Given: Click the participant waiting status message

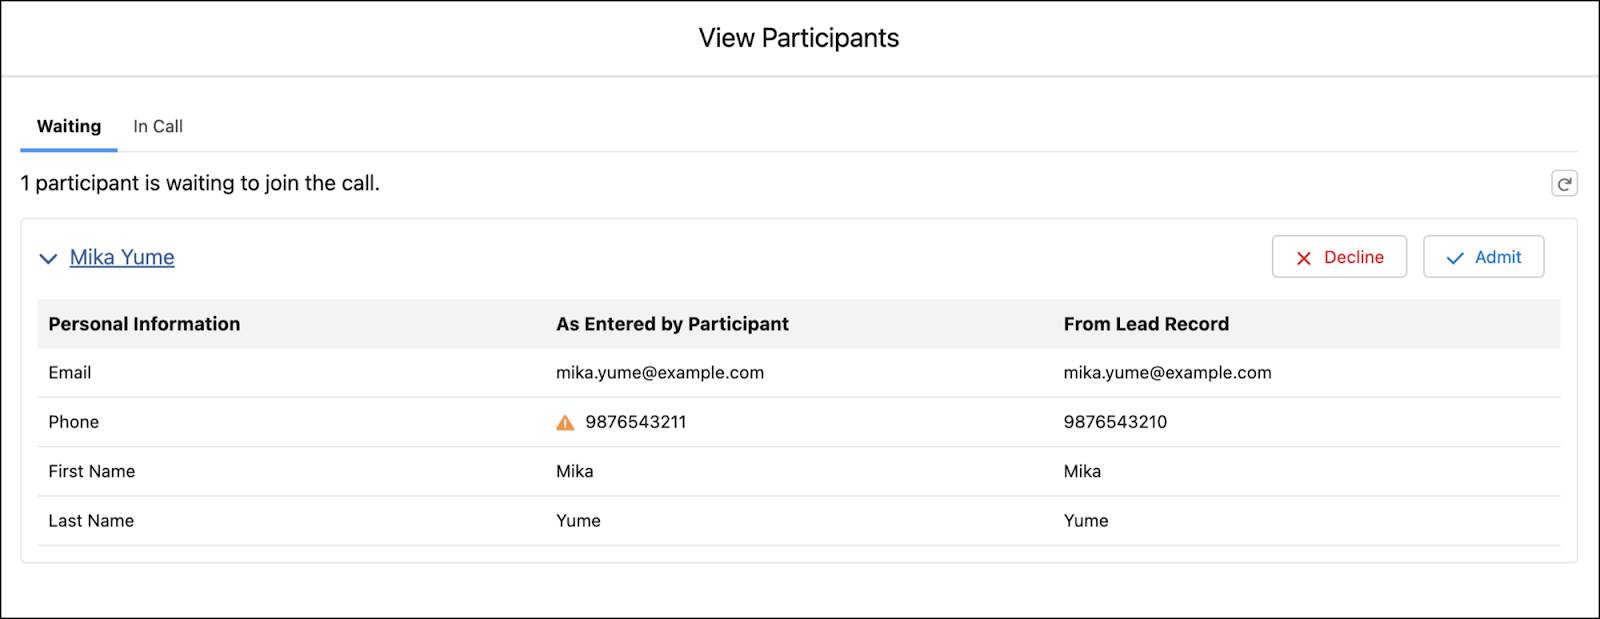Looking at the screenshot, I should [x=200, y=183].
